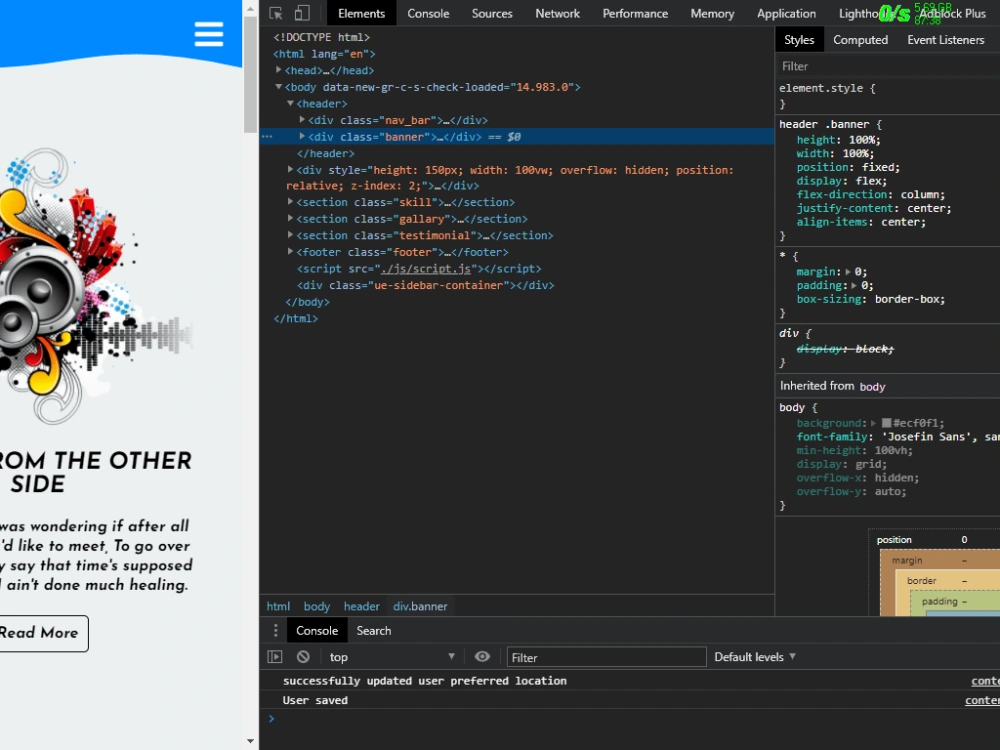Open the hamburger menu on the webpage
Screen dimensions: 1000x750
(x=209, y=34)
